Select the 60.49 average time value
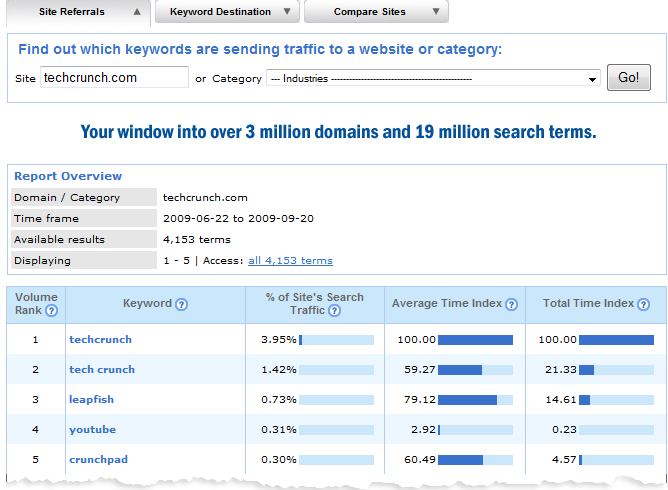Viewport: 668px width, 490px height. tap(420, 459)
